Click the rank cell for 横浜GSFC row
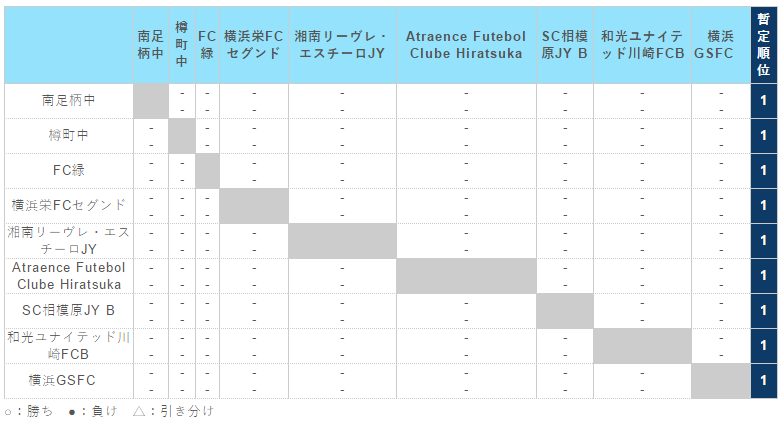784x426 pixels. pyautogui.click(x=763, y=380)
